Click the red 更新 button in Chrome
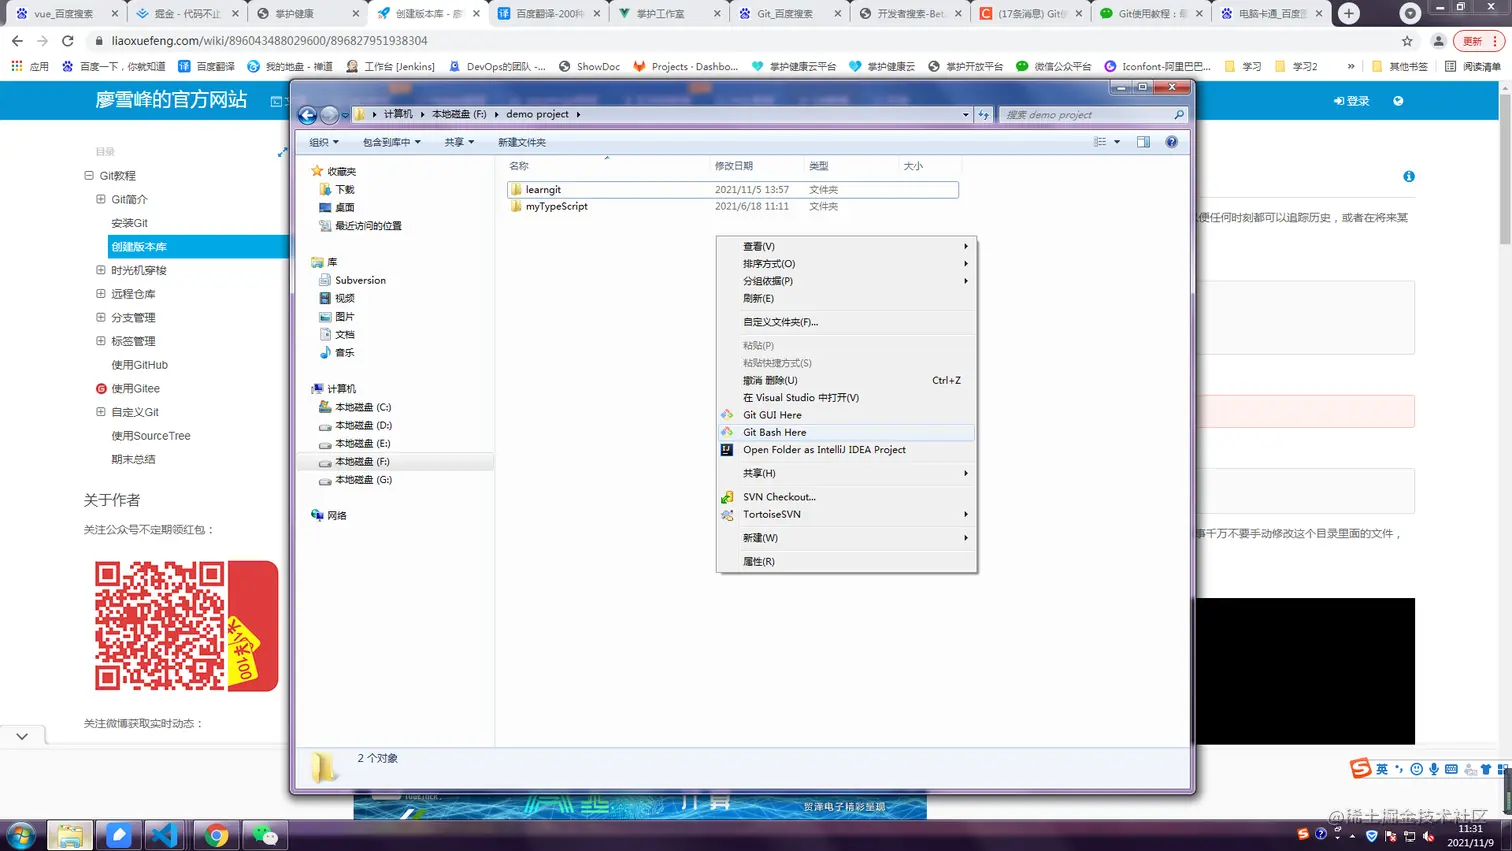This screenshot has width=1512, height=851. point(1479,41)
